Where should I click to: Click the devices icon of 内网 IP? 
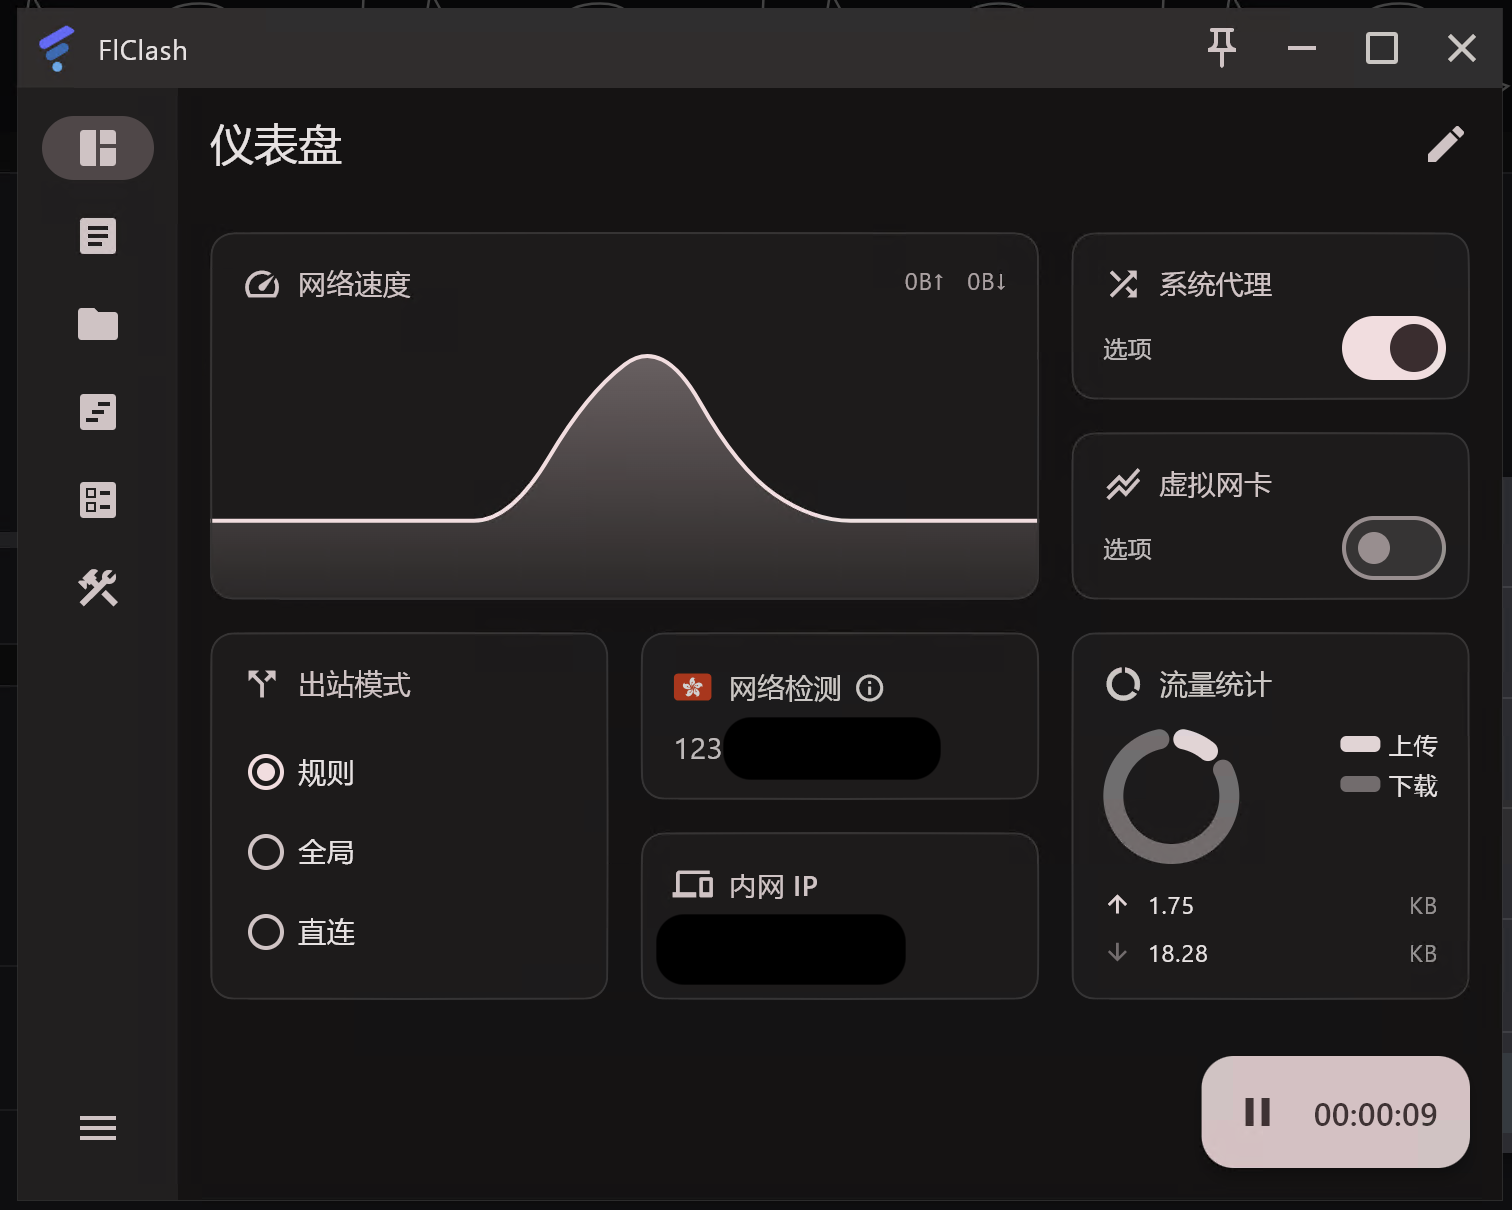point(693,884)
